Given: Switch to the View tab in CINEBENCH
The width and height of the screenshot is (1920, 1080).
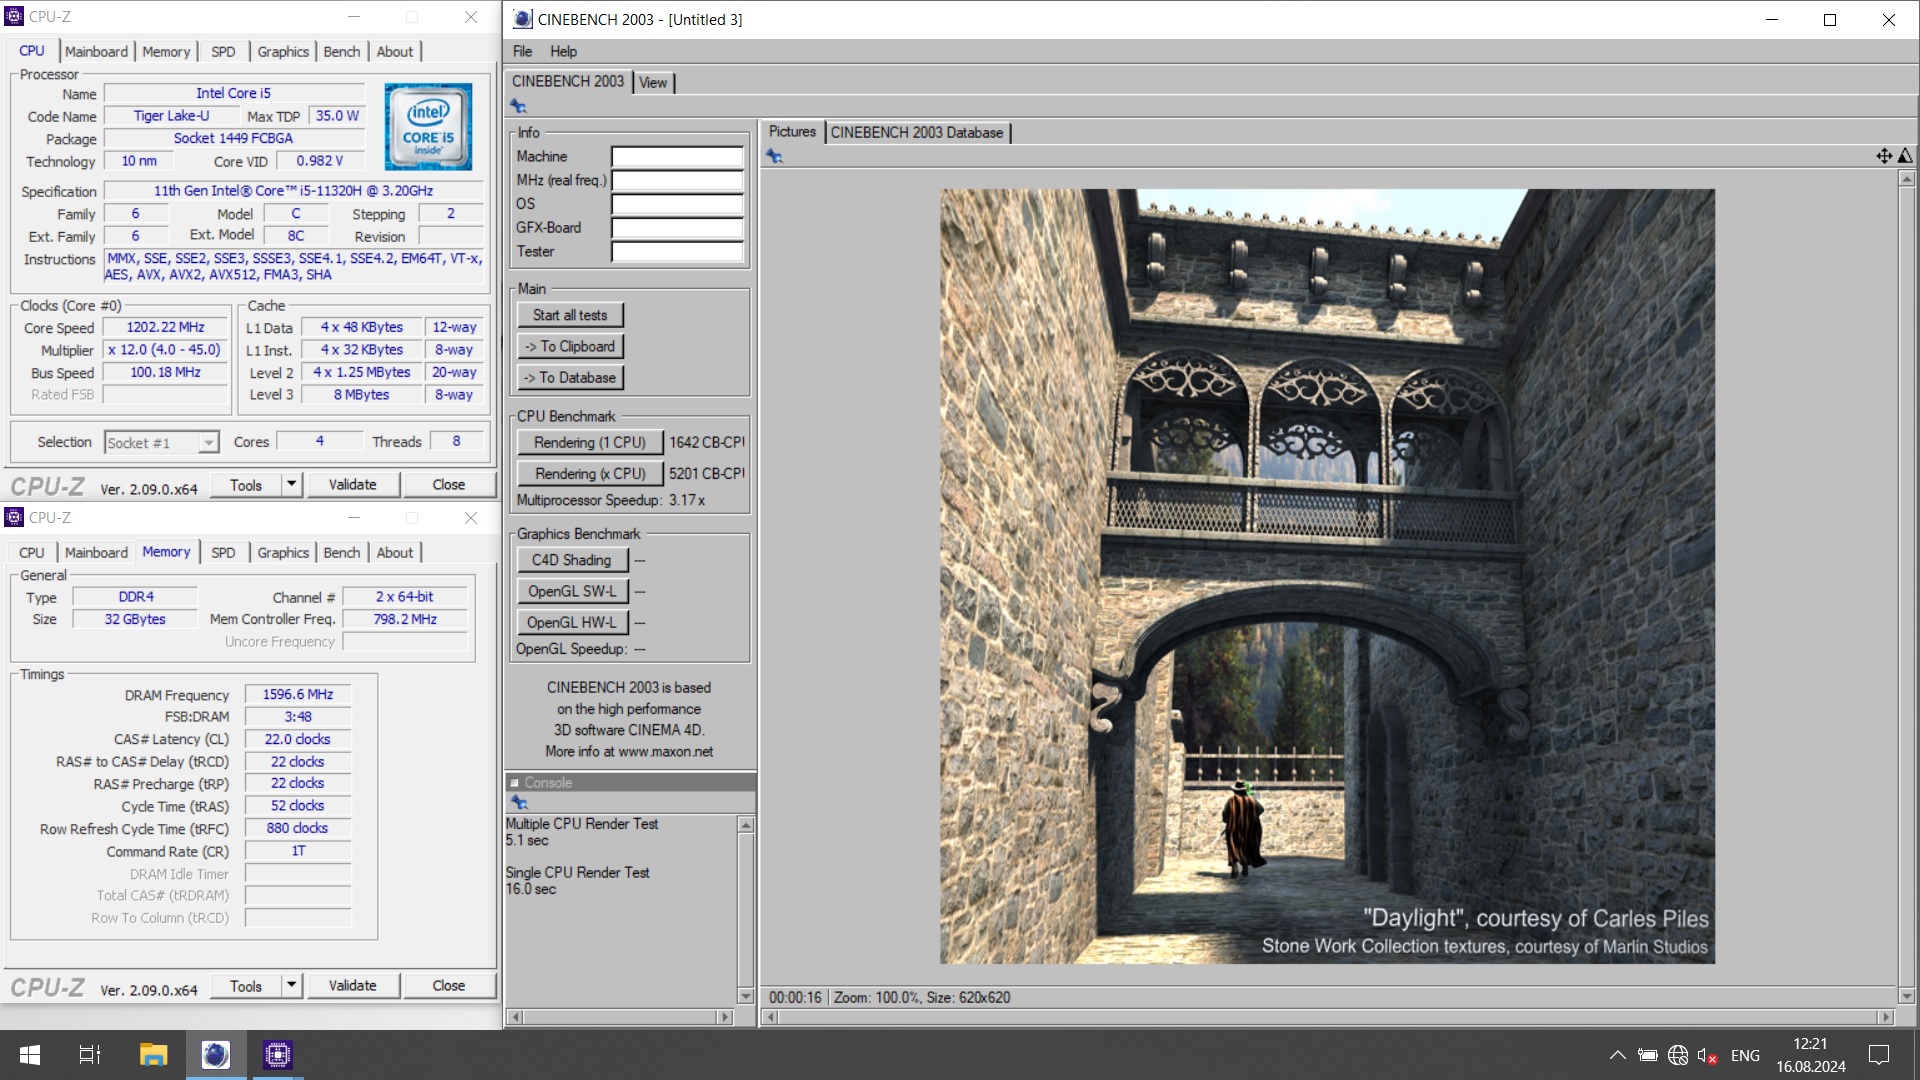Looking at the screenshot, I should click(x=653, y=83).
